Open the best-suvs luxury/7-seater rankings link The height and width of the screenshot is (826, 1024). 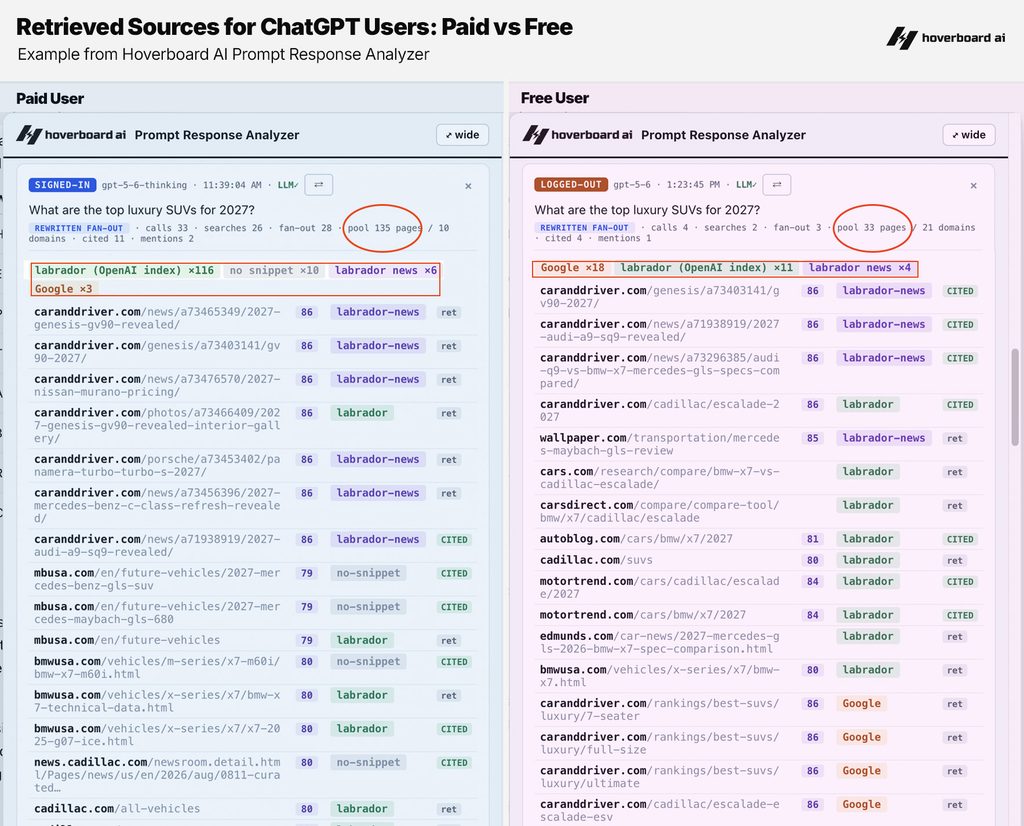(x=660, y=710)
